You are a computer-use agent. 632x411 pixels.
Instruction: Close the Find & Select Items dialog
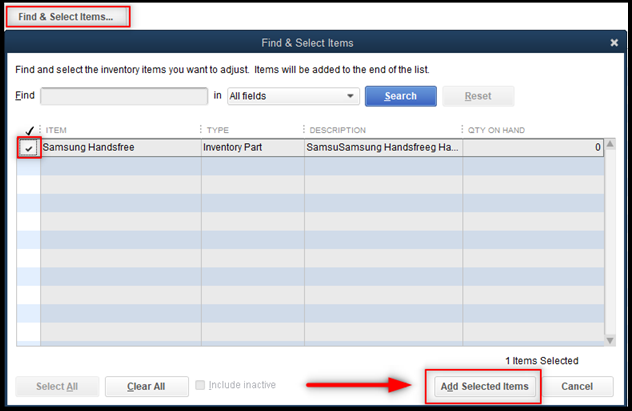point(614,43)
